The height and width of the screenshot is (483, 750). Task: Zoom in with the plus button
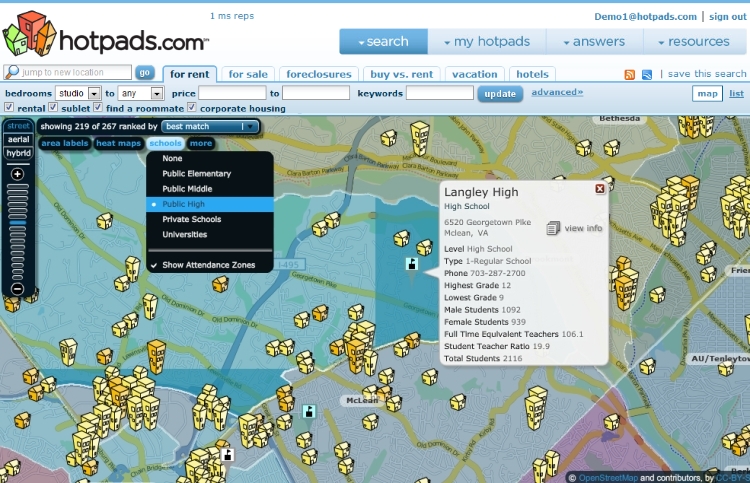(18, 174)
